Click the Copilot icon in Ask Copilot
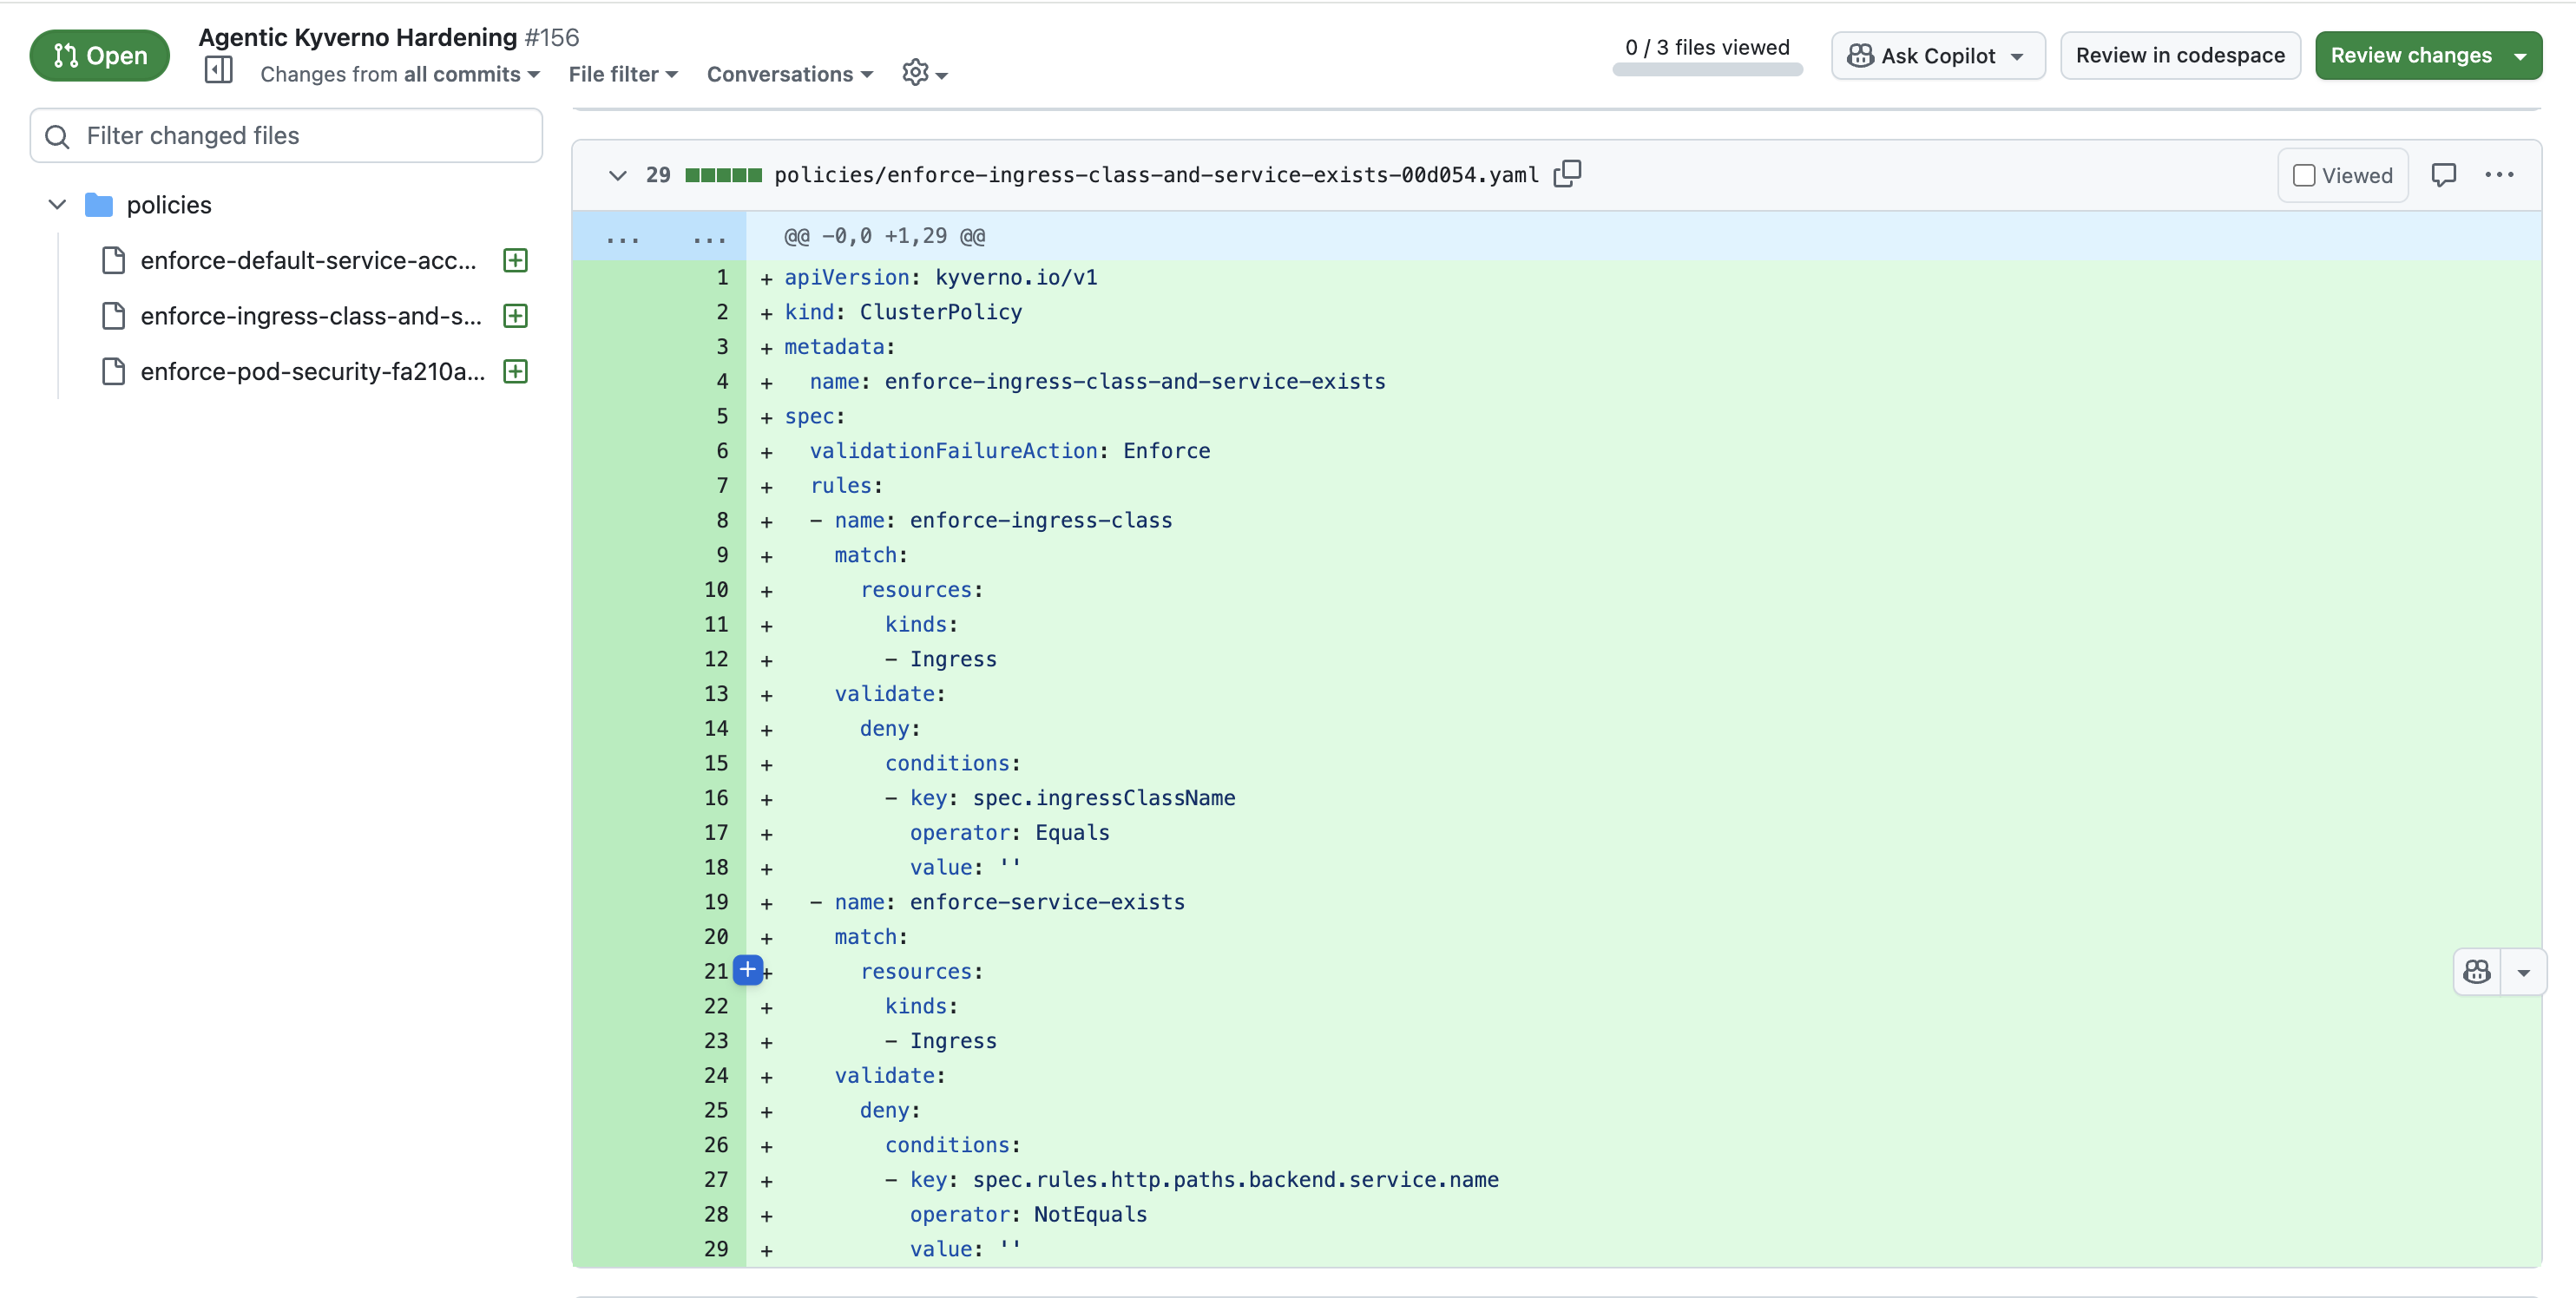This screenshot has height=1298, width=2576. coord(1860,56)
